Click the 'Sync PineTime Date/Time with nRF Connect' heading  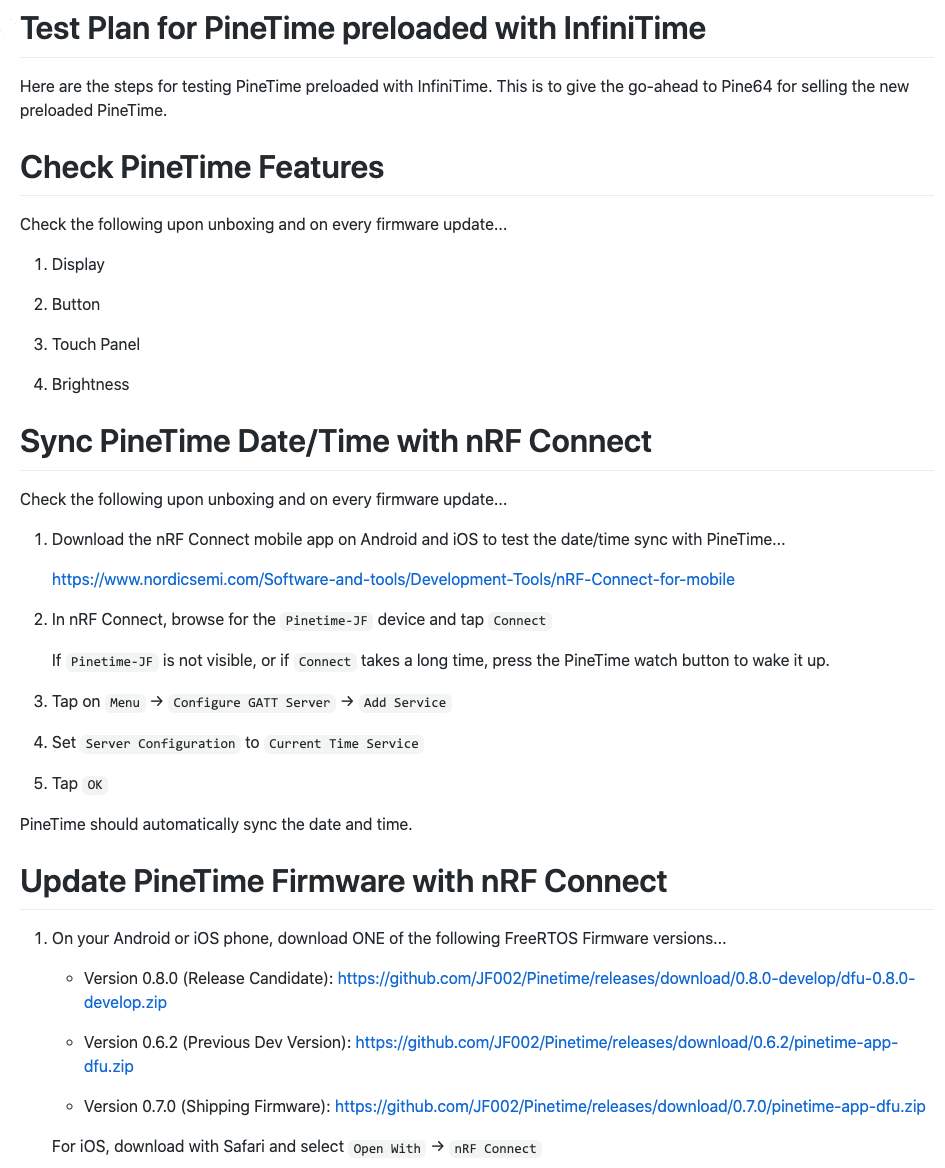coord(336,441)
